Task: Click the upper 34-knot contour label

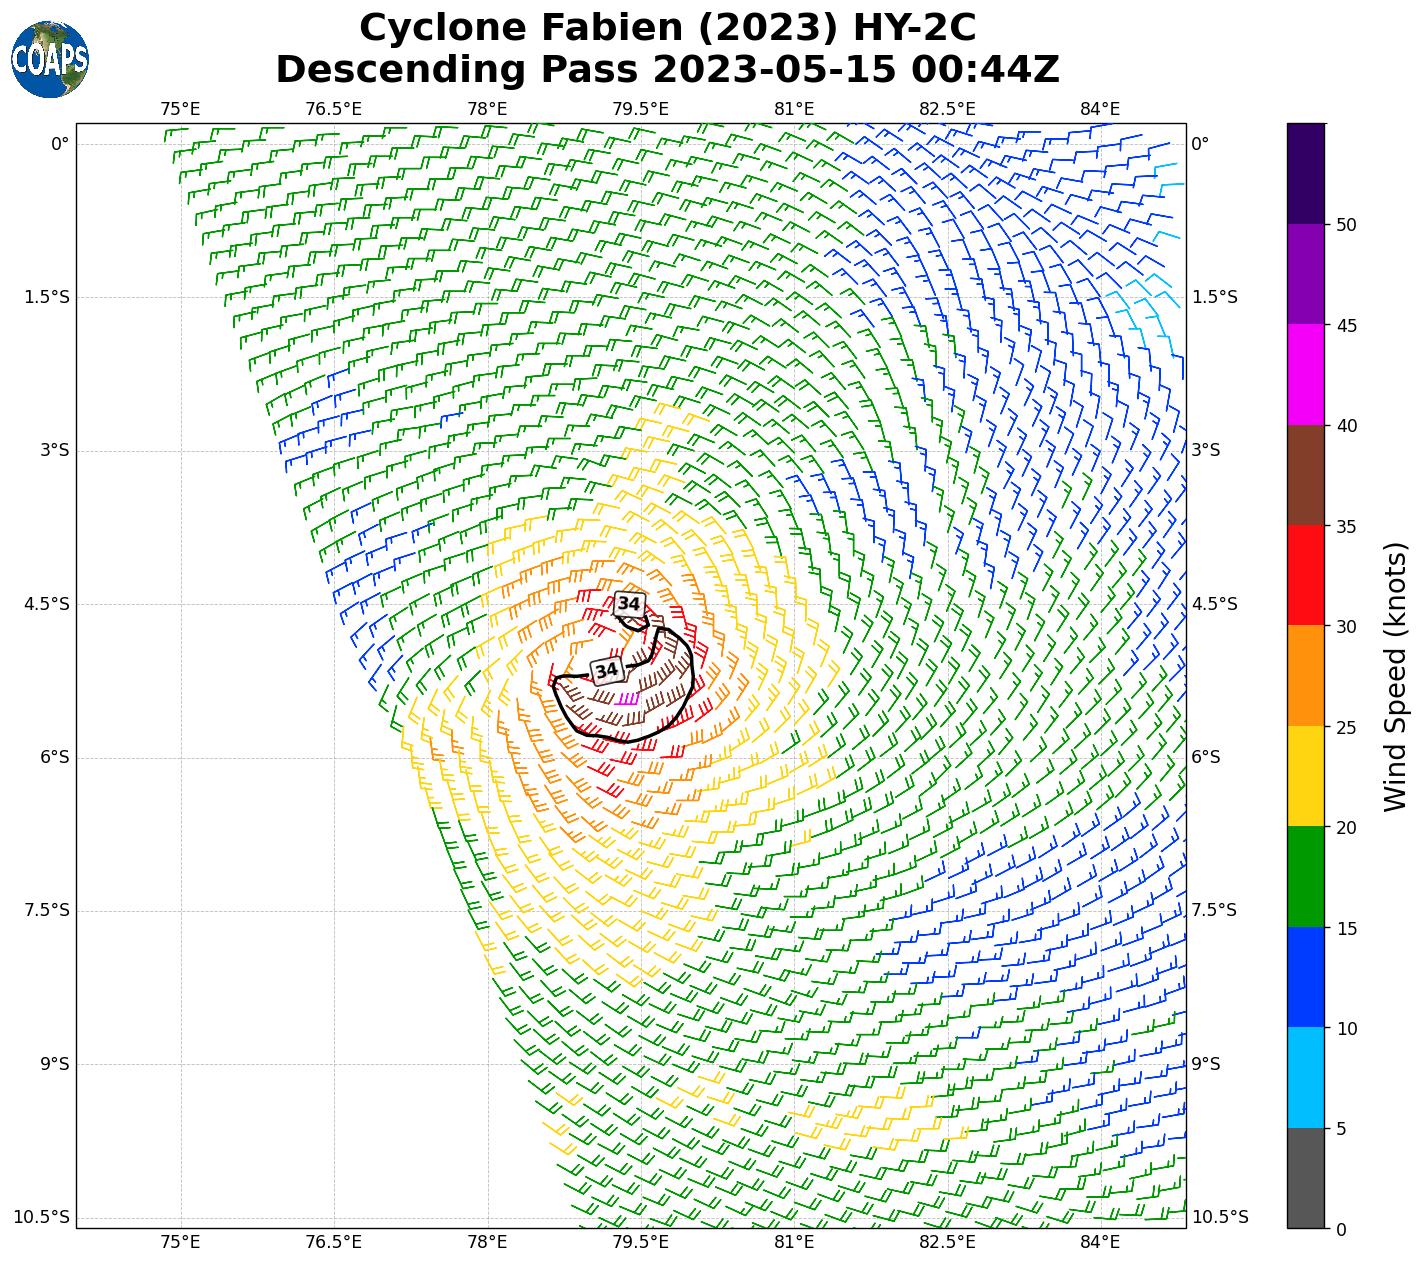Action: point(628,604)
